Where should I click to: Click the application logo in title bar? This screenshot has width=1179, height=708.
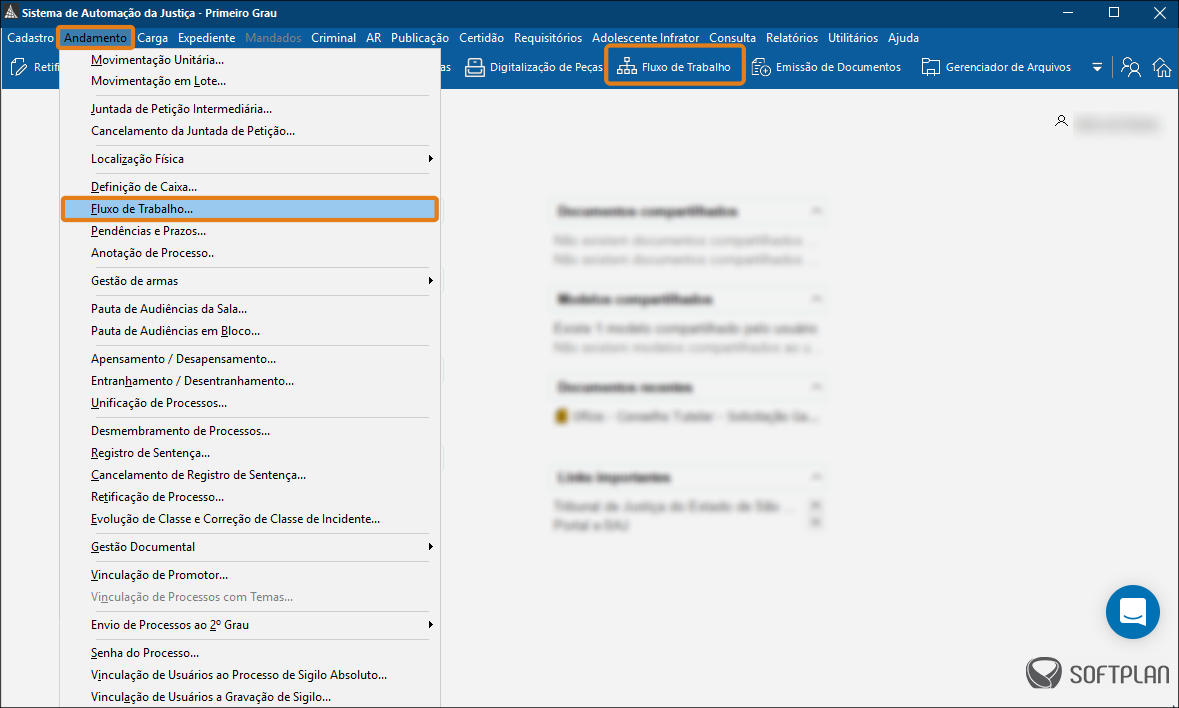11,13
